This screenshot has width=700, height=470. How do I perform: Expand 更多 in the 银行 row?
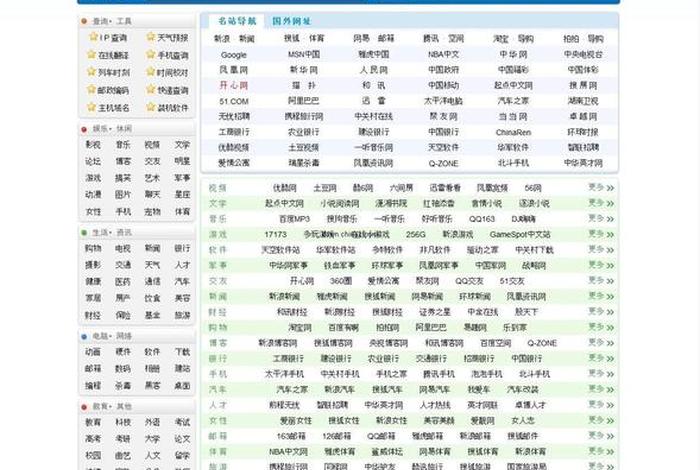click(601, 358)
